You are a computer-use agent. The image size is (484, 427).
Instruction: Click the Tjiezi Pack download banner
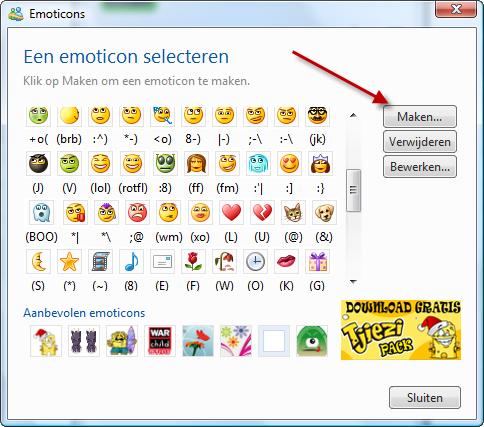[401, 330]
